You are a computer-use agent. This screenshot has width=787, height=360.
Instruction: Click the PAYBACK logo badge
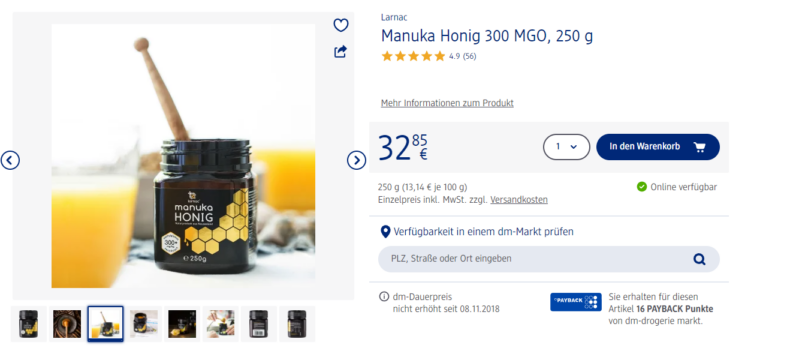click(576, 302)
